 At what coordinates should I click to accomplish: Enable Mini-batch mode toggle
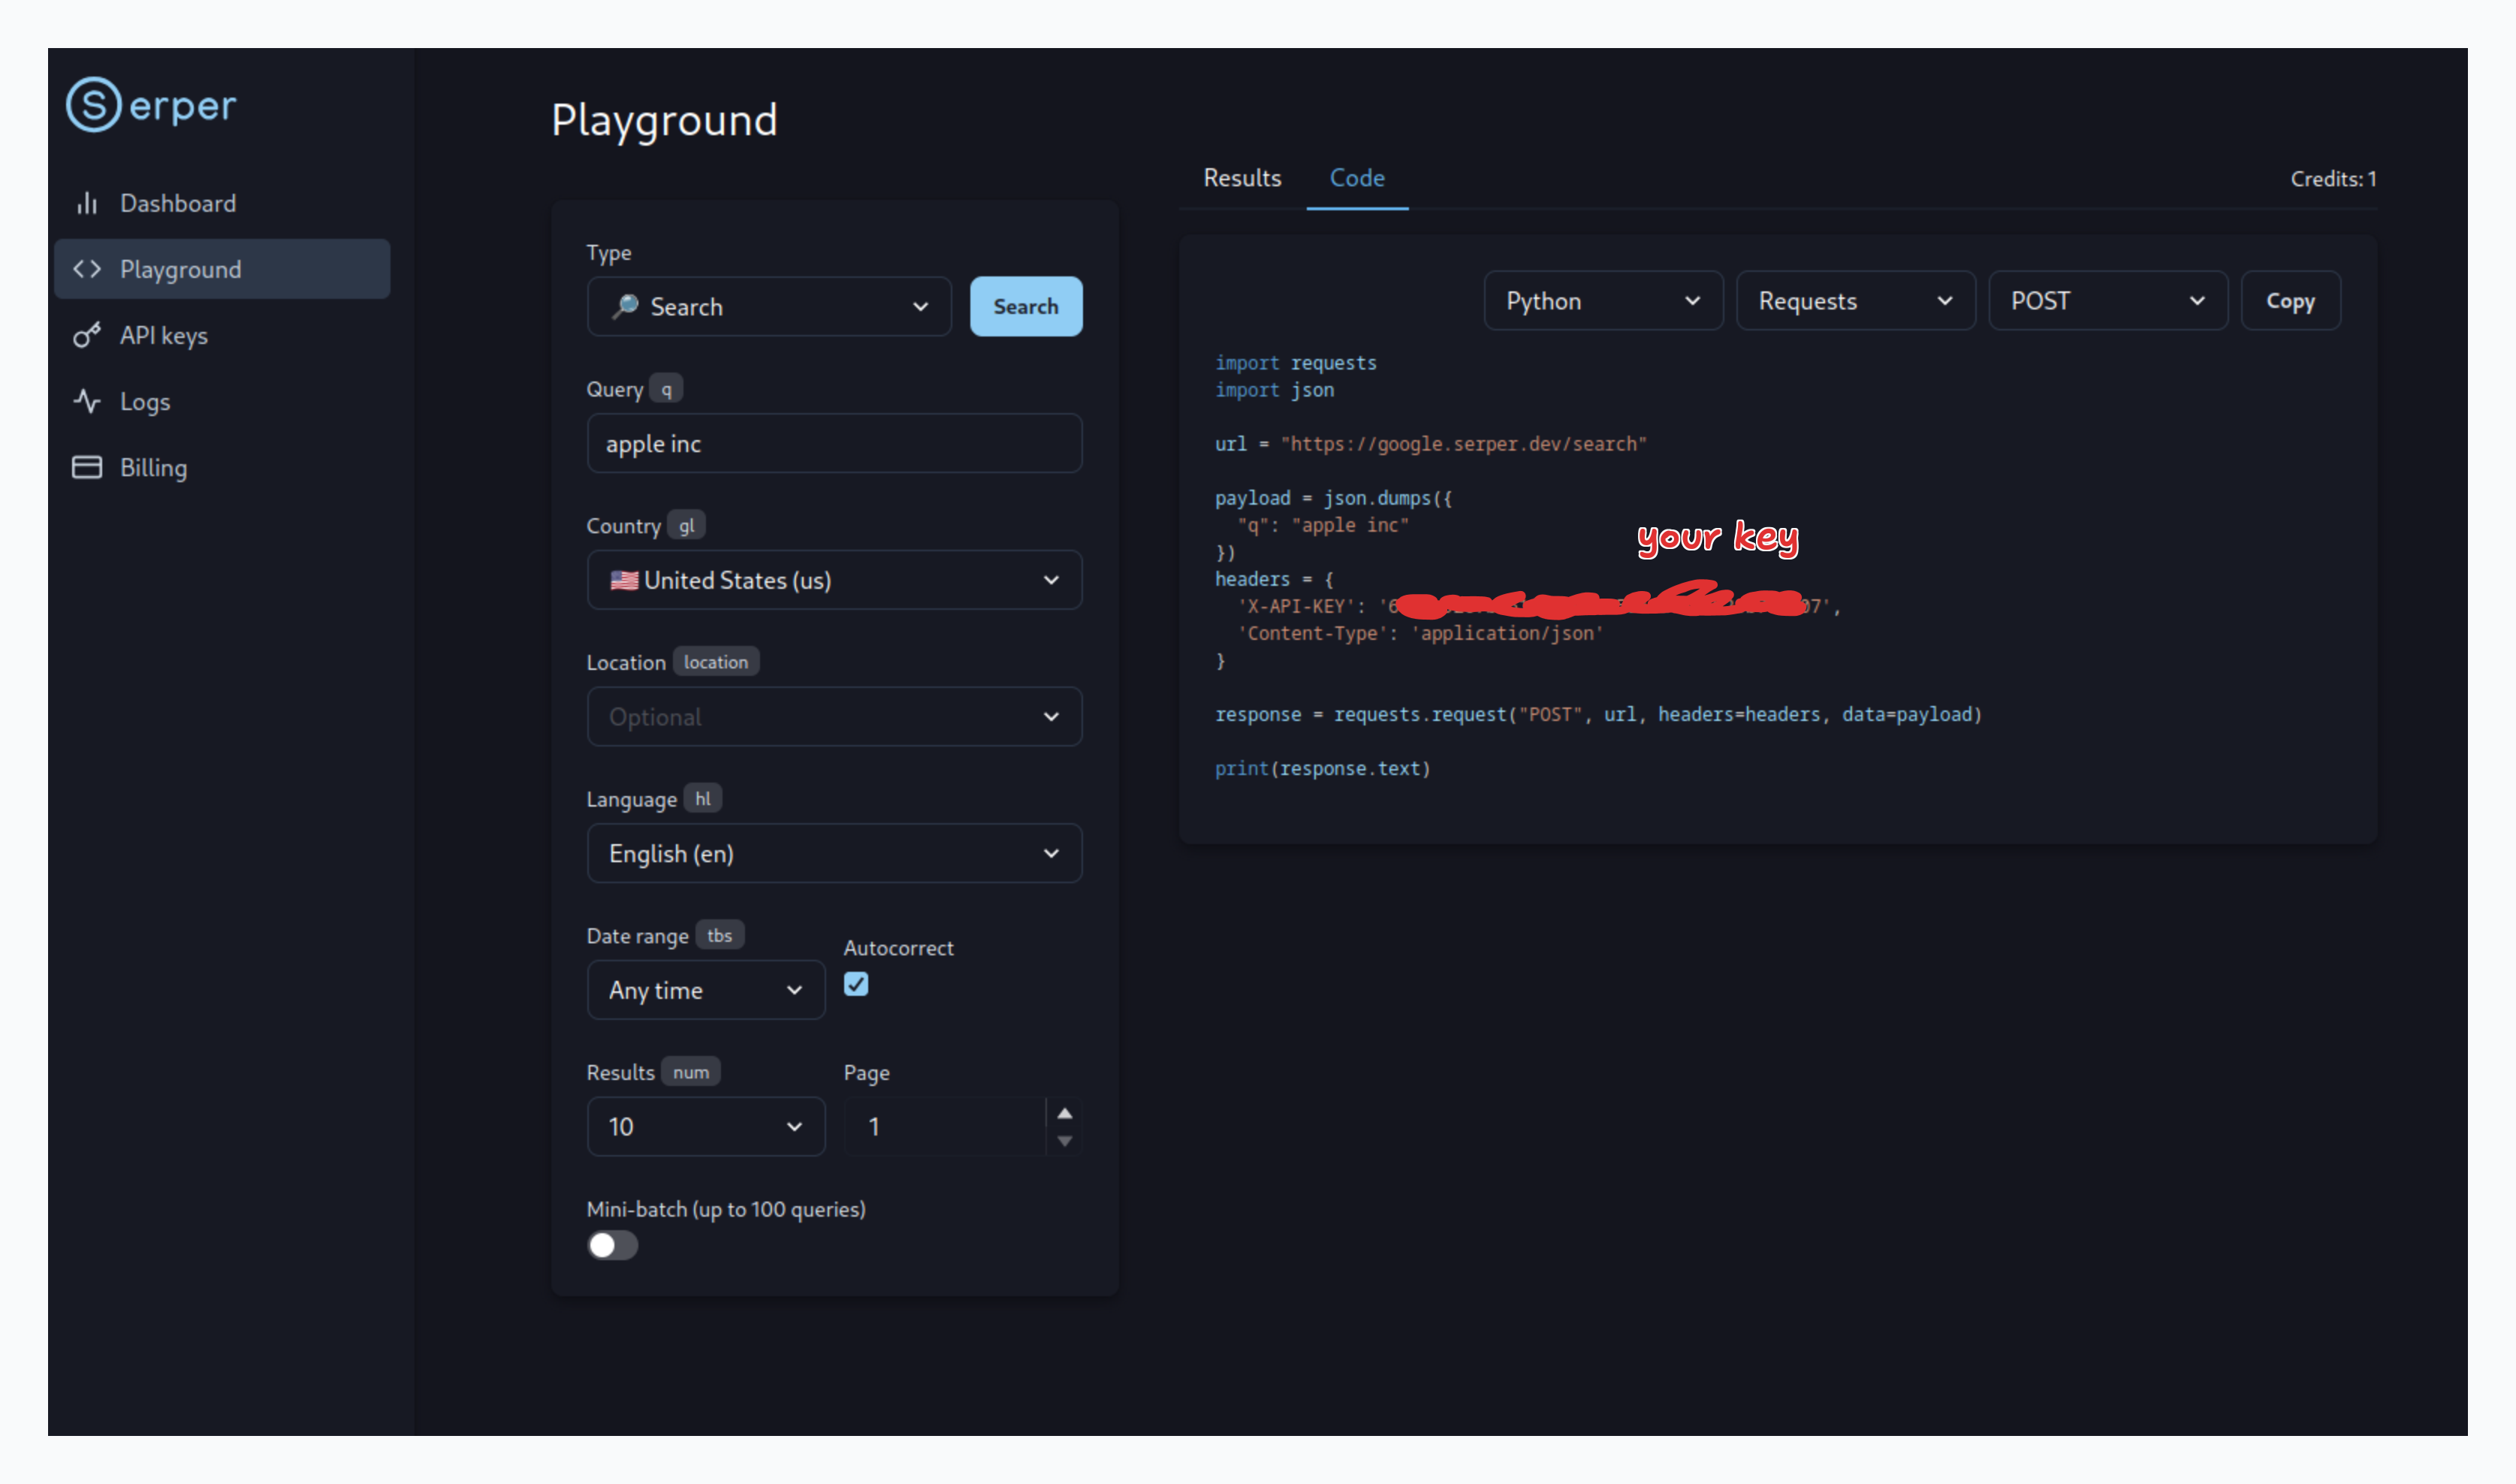pyautogui.click(x=611, y=1245)
